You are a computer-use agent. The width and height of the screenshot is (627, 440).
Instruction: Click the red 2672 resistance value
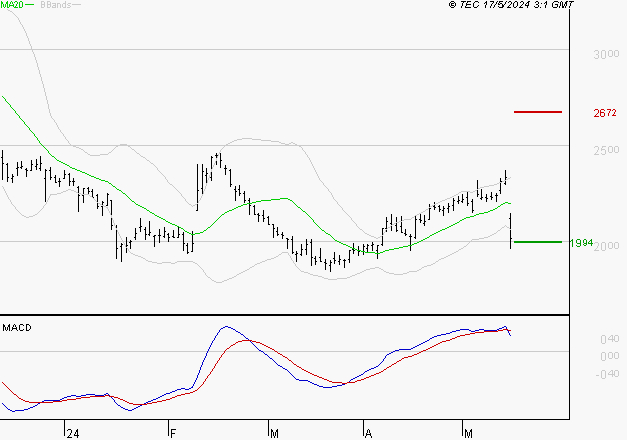pyautogui.click(x=605, y=113)
